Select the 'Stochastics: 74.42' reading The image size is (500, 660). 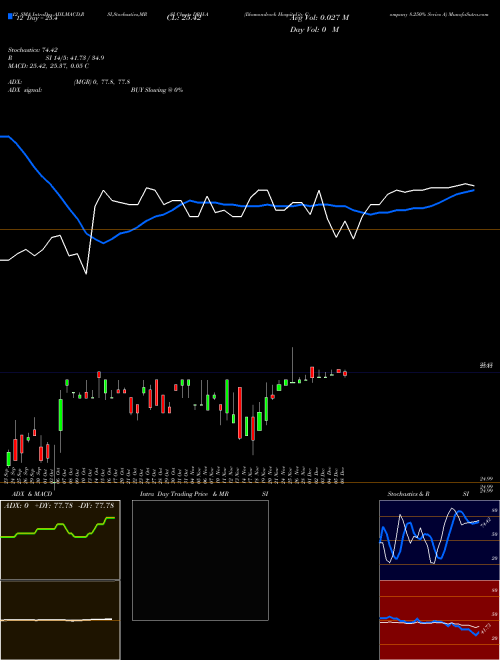33,50
